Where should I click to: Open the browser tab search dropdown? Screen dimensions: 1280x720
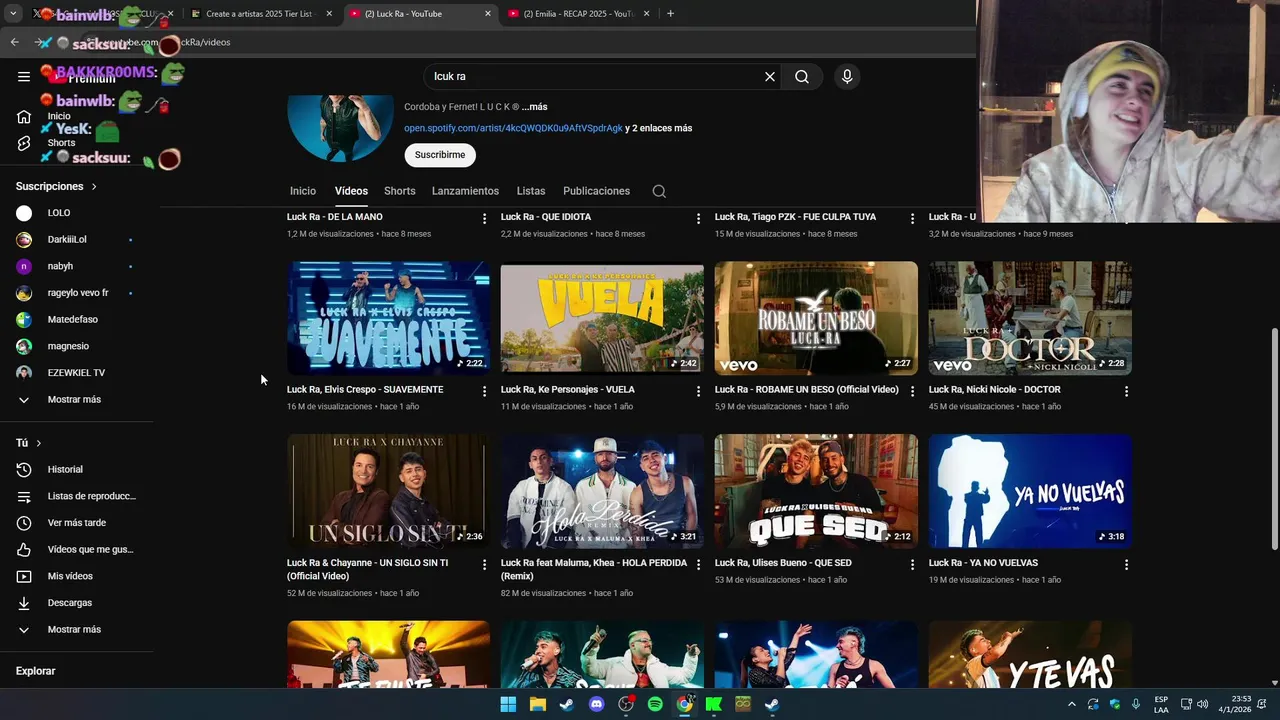[13, 14]
